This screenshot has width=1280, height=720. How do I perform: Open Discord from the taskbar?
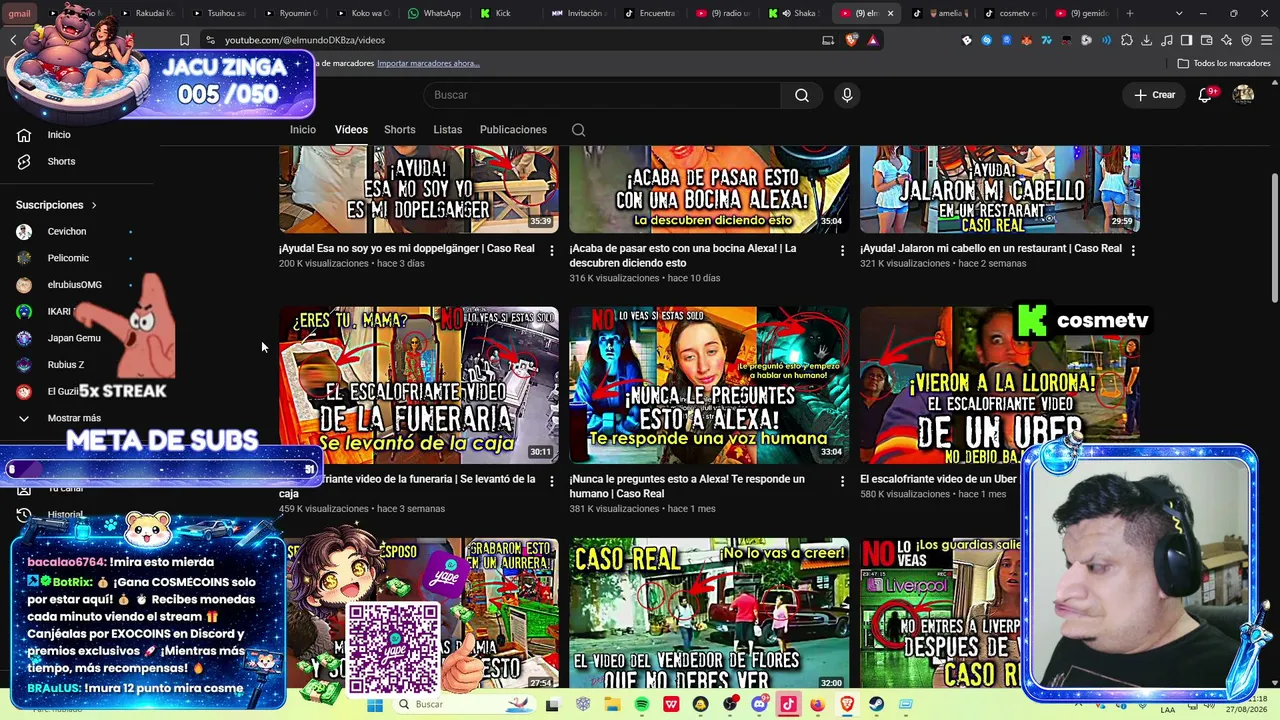[759, 705]
